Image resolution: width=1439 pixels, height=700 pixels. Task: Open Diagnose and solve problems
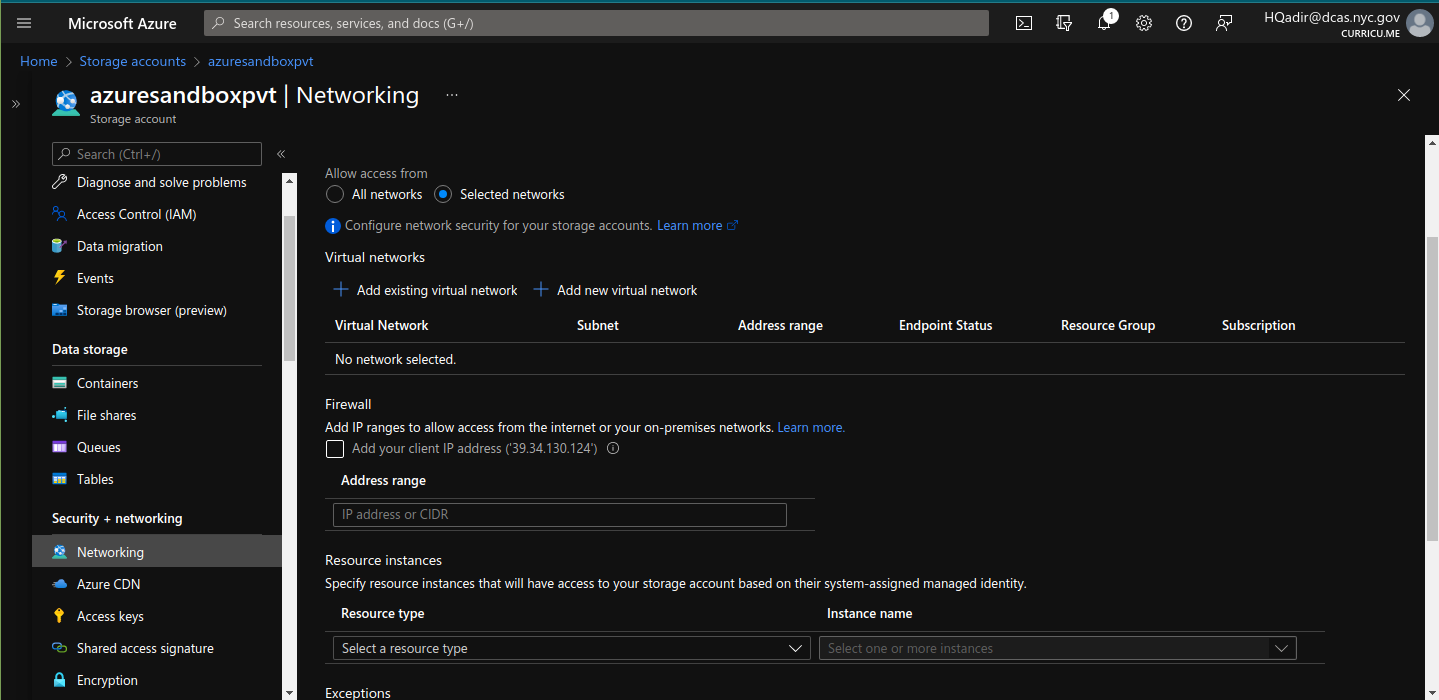point(161,182)
